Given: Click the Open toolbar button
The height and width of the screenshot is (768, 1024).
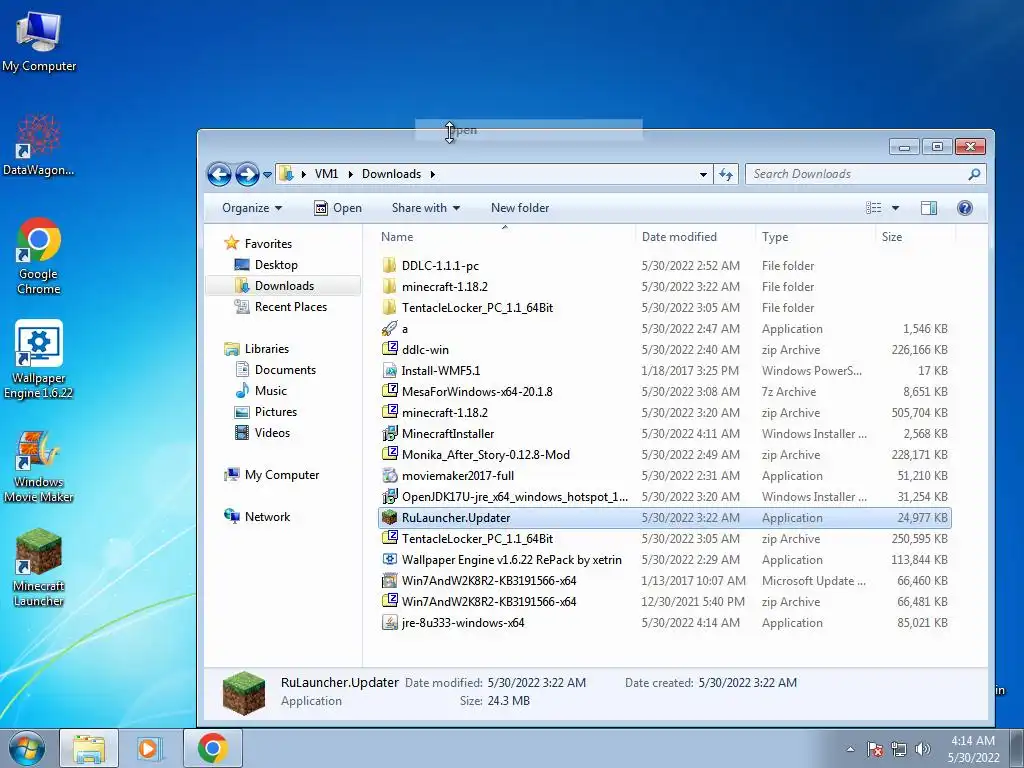Looking at the screenshot, I should (338, 208).
